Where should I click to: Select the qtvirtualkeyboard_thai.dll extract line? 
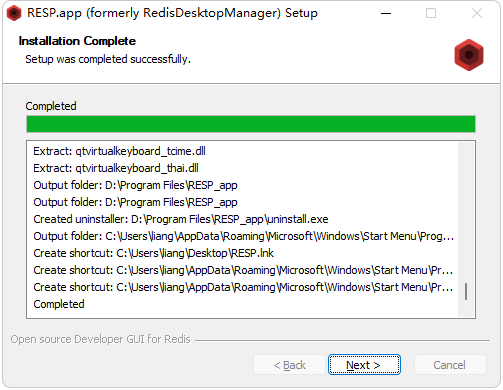[x=116, y=168]
